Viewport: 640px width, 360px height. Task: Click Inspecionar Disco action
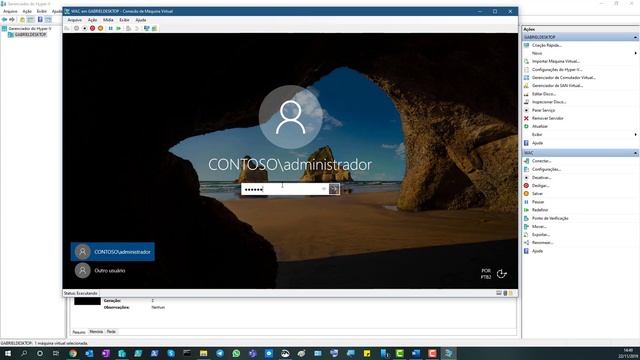click(549, 102)
